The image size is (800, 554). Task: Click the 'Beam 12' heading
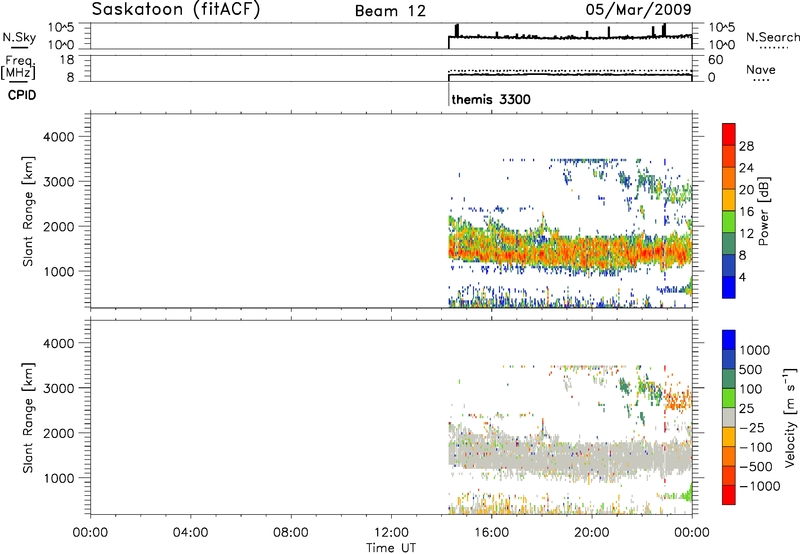point(390,11)
